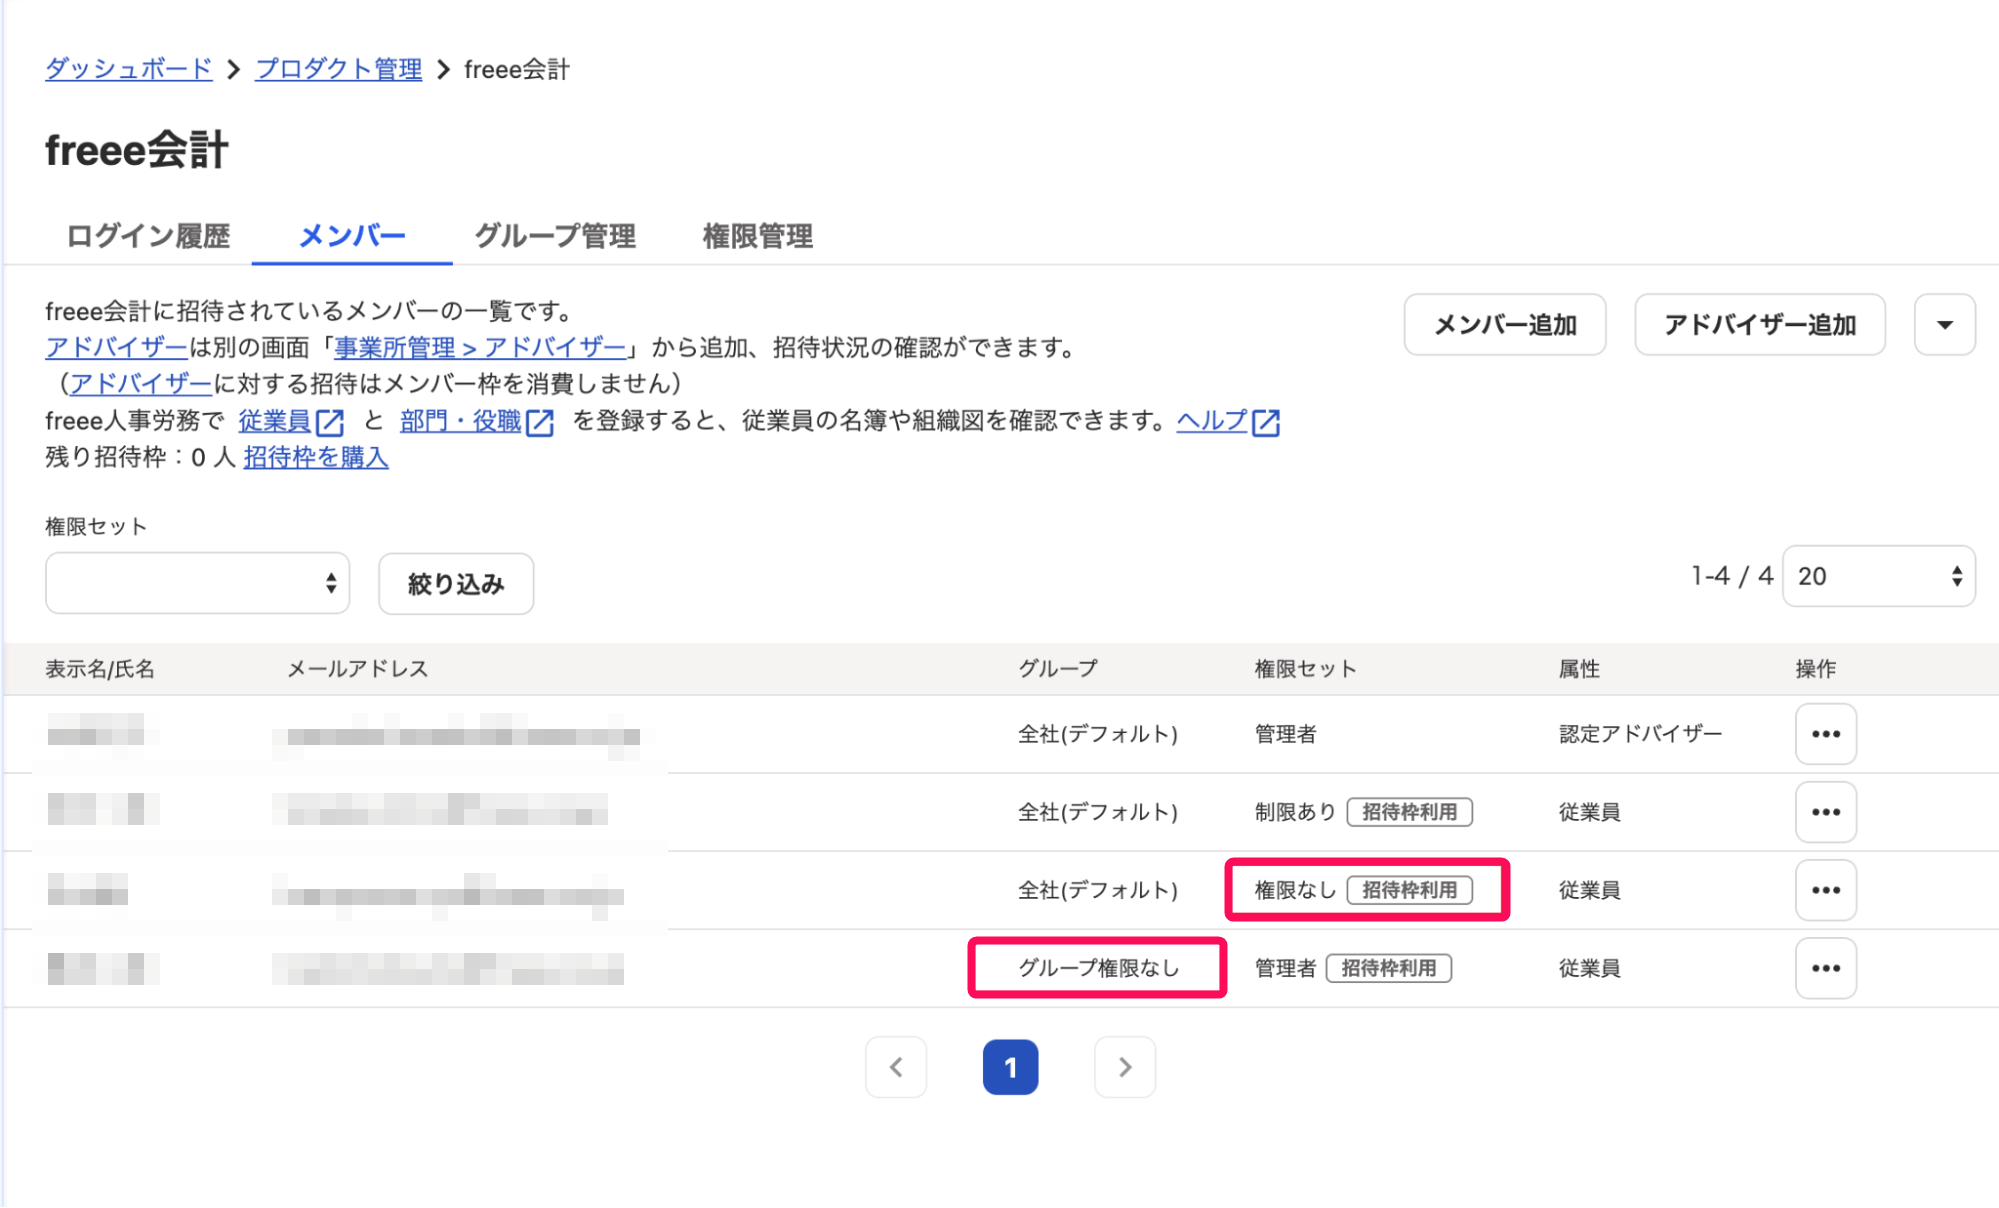Follow the 事業所管理 > アドバイザー link
Image resolution: width=1999 pixels, height=1208 pixels.
pos(480,347)
